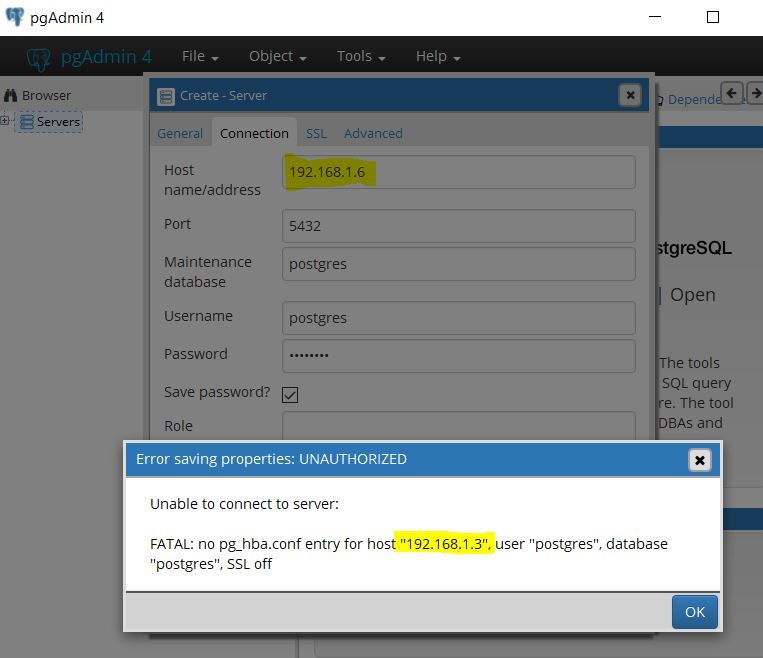763x658 pixels.
Task: Click the Port field showing 5432
Action: 459,226
